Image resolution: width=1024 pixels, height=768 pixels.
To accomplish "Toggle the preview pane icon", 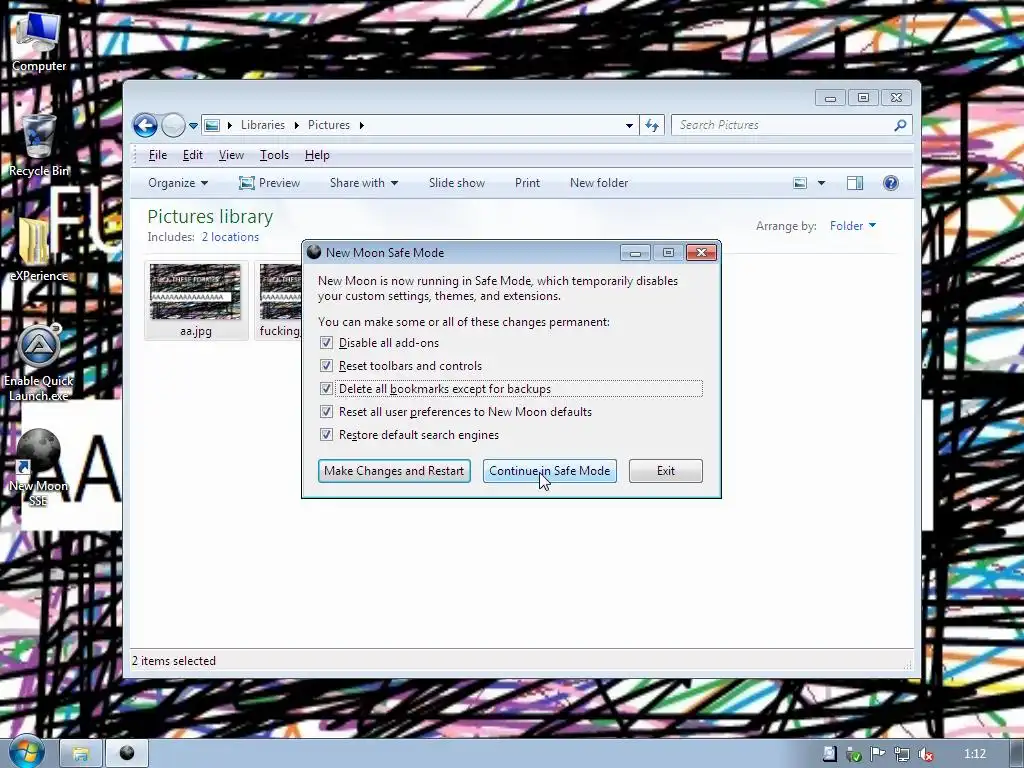I will (x=855, y=183).
